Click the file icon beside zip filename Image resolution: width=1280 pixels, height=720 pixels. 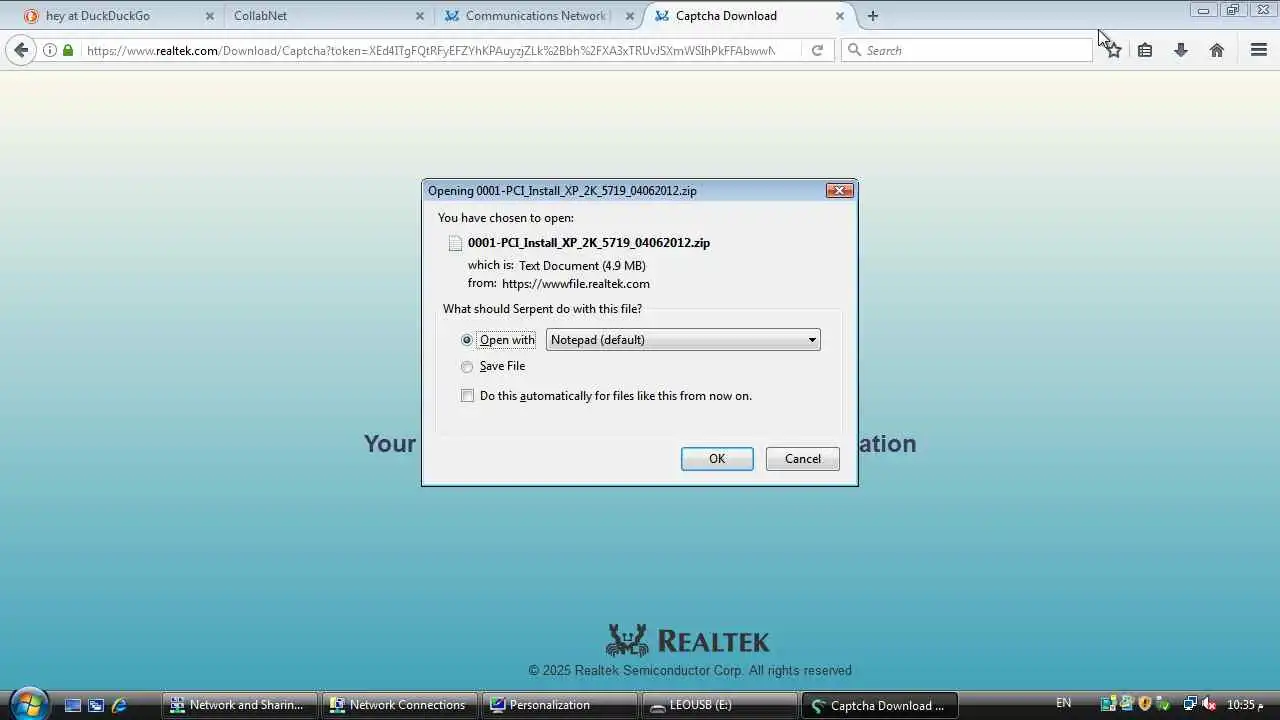point(455,243)
